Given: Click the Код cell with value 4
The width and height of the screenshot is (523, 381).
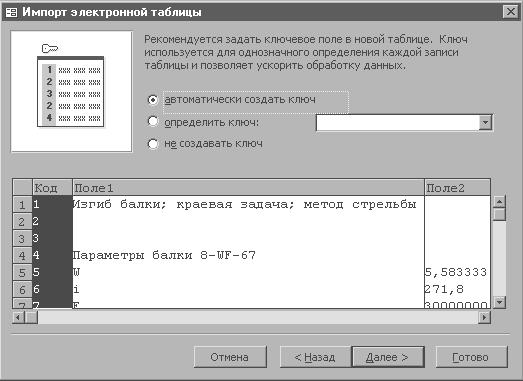Looking at the screenshot, I should 52,255.
